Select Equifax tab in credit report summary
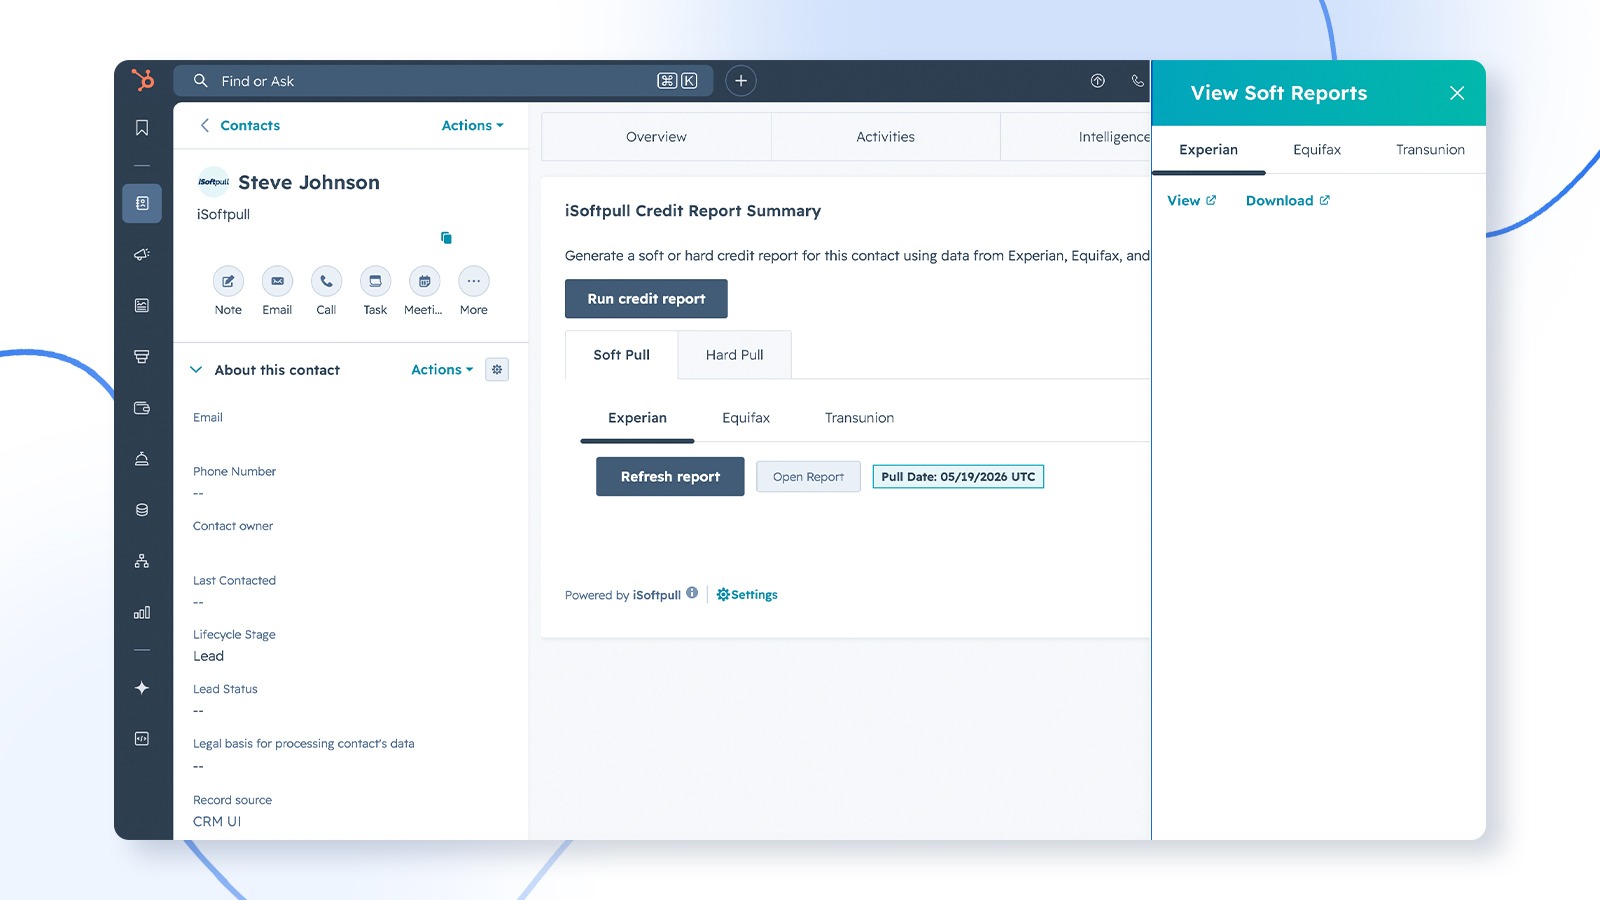The image size is (1600, 900). click(746, 418)
